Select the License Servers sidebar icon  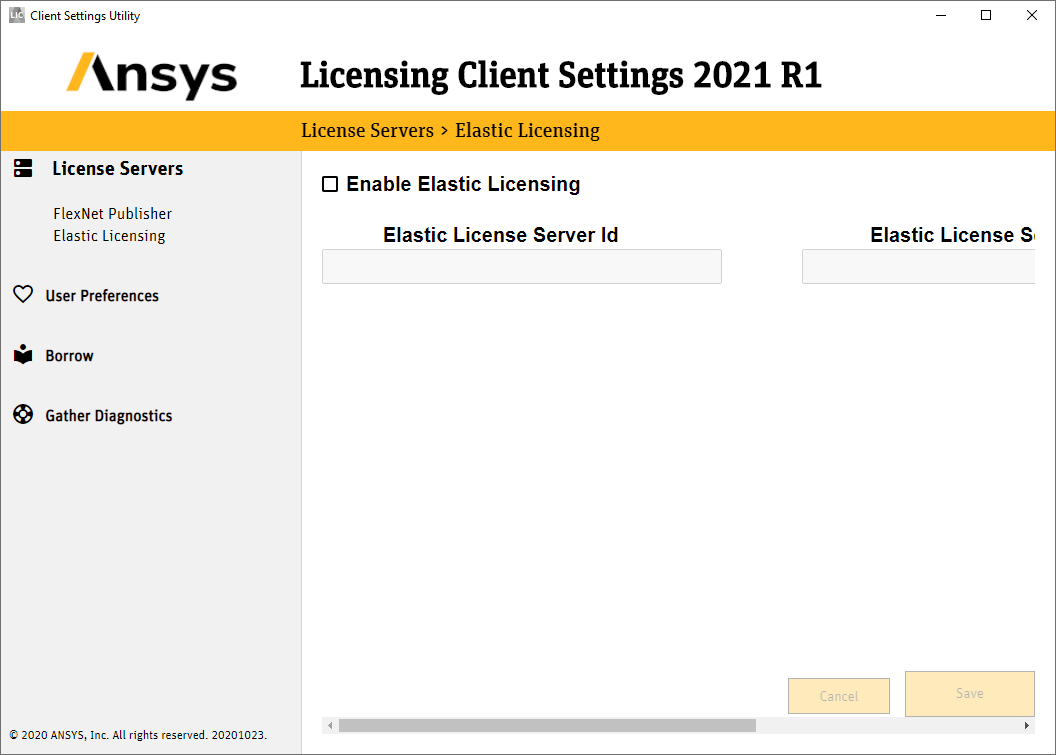23,168
